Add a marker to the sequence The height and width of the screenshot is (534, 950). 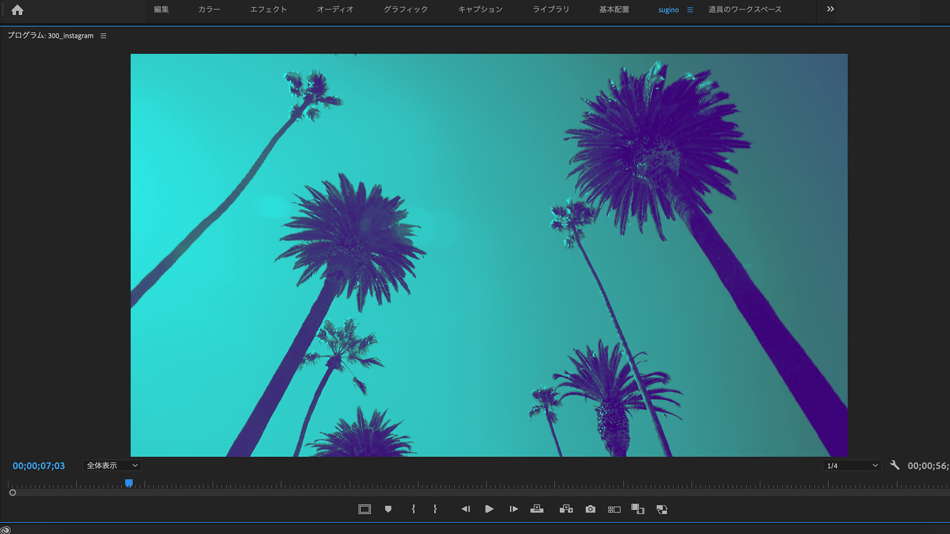388,509
